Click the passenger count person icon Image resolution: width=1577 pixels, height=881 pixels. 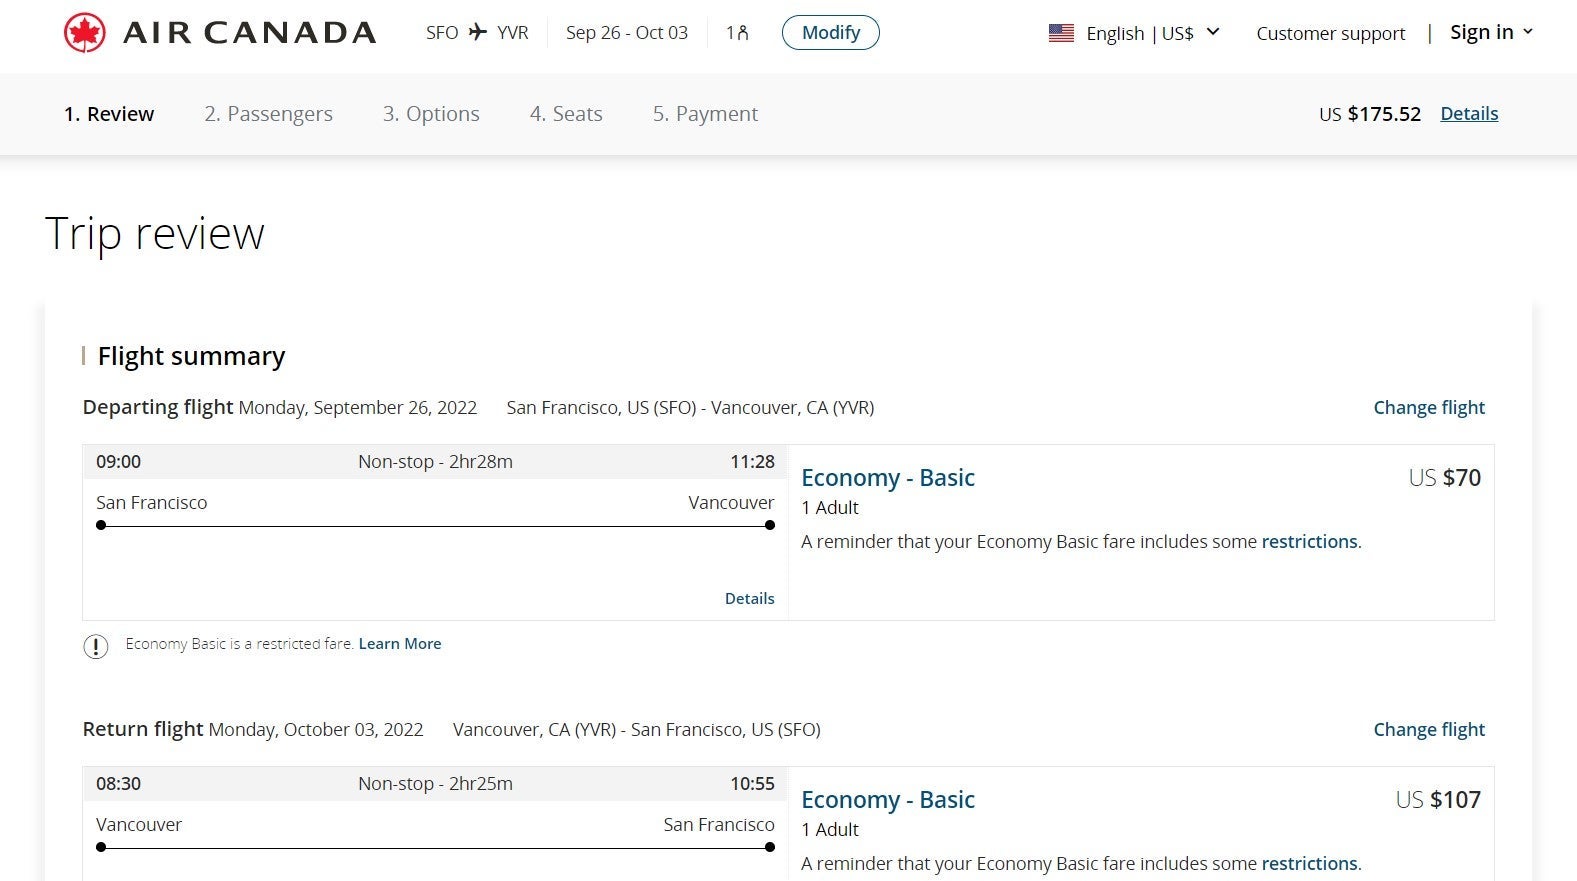point(742,33)
